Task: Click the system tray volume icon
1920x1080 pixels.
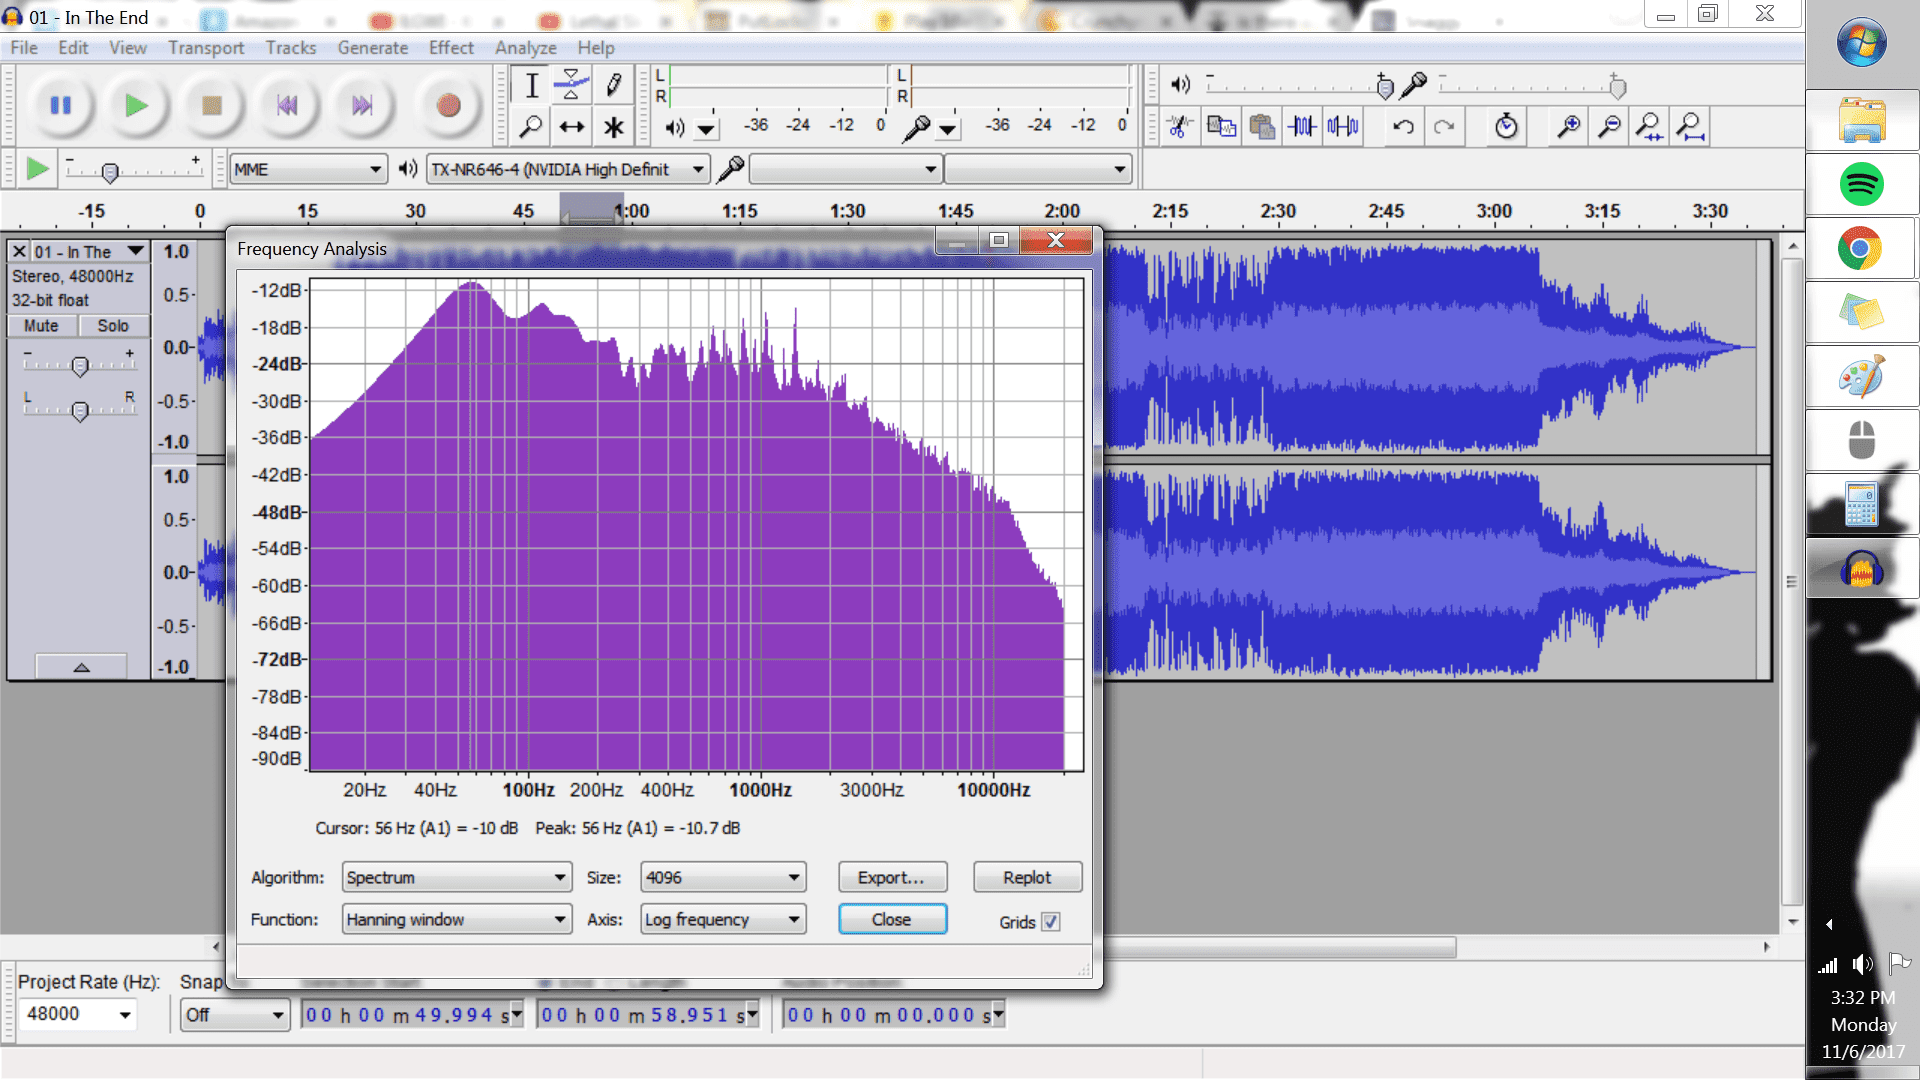Action: coord(1862,964)
